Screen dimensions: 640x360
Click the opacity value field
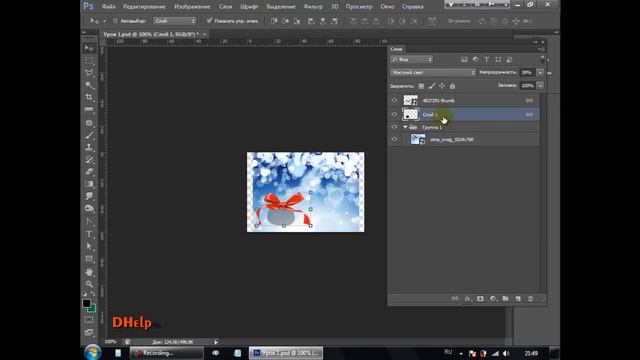(x=528, y=73)
